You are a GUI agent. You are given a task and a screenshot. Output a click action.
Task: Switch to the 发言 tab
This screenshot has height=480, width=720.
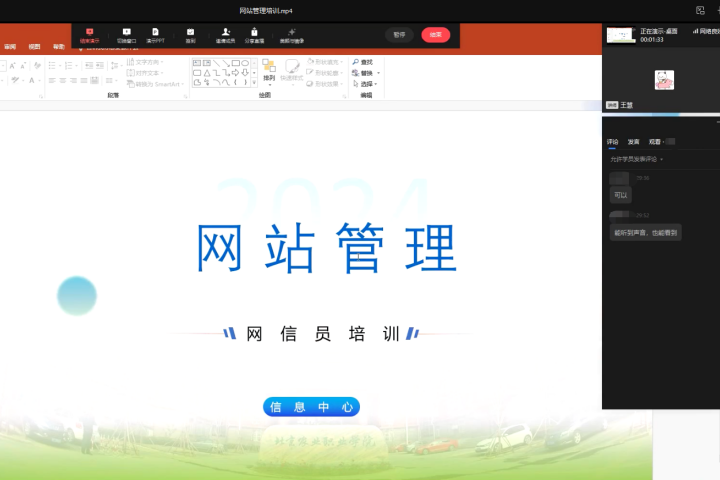point(633,142)
